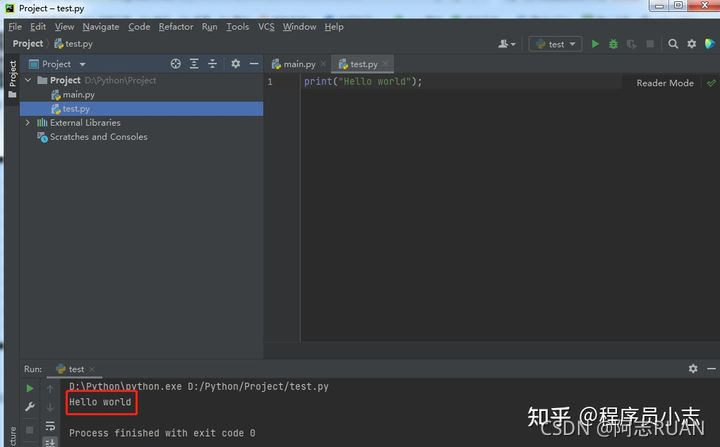Toggle soft-wrap icon in Run panel
Viewport: 720px width, 447px height.
pos(50,425)
